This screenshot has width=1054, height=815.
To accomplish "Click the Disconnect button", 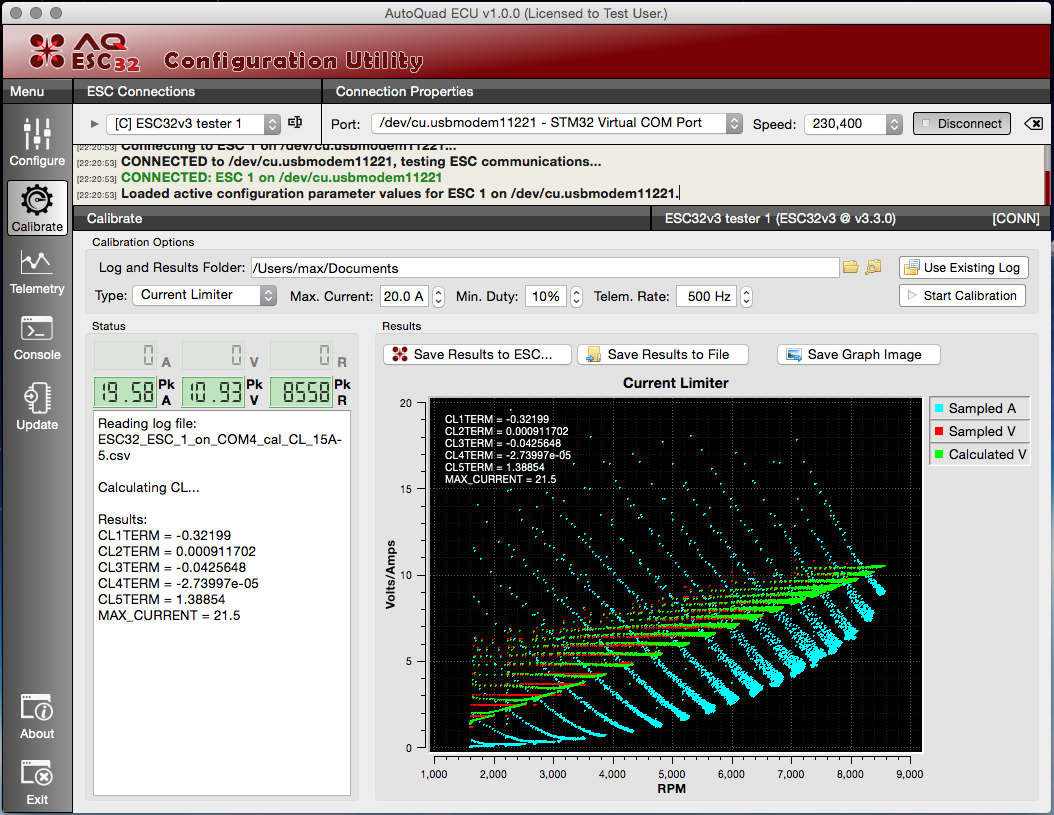I will pos(962,124).
